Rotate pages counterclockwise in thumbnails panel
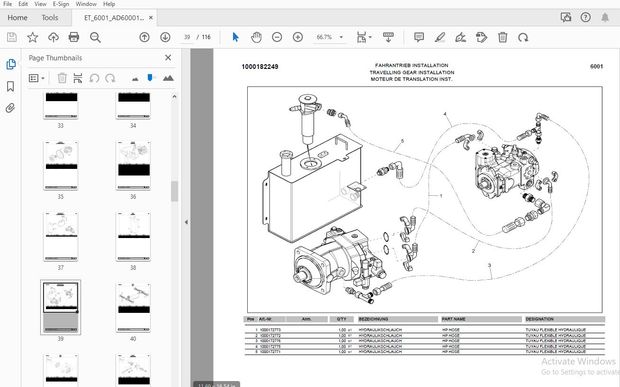The height and width of the screenshot is (387, 620). point(94,78)
